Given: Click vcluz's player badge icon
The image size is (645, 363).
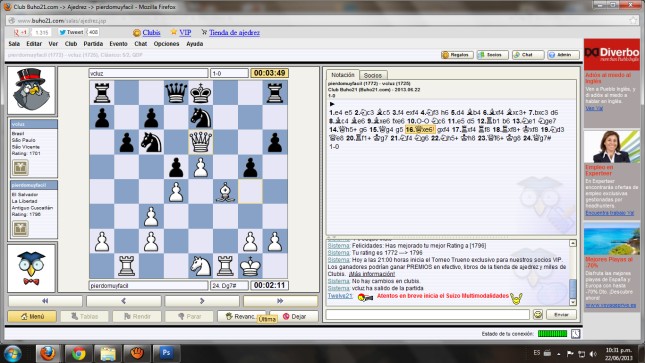Looking at the screenshot, I should (20, 168).
